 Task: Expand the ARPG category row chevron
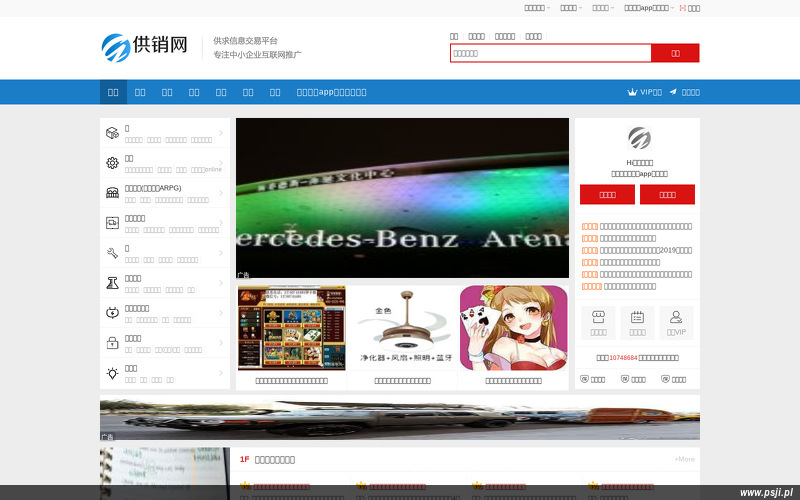click(221, 193)
